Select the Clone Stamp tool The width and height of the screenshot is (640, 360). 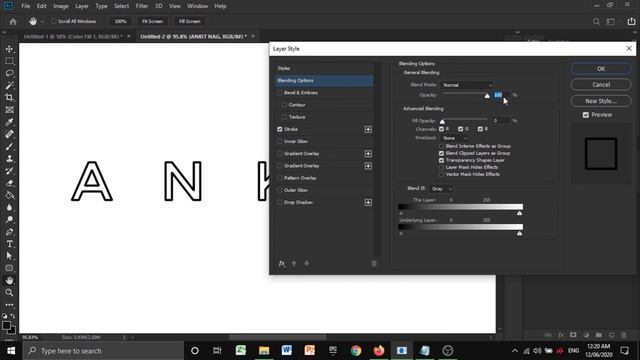click(9, 159)
